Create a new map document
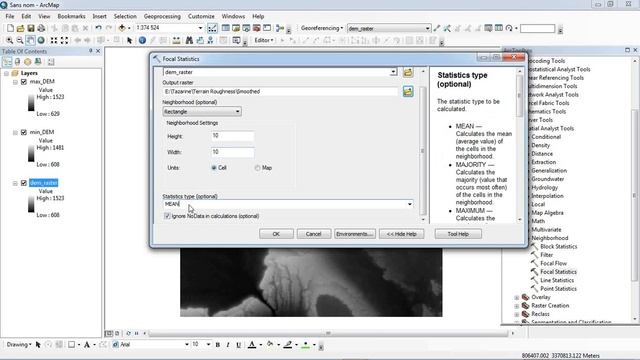The image size is (640, 360). point(10,29)
